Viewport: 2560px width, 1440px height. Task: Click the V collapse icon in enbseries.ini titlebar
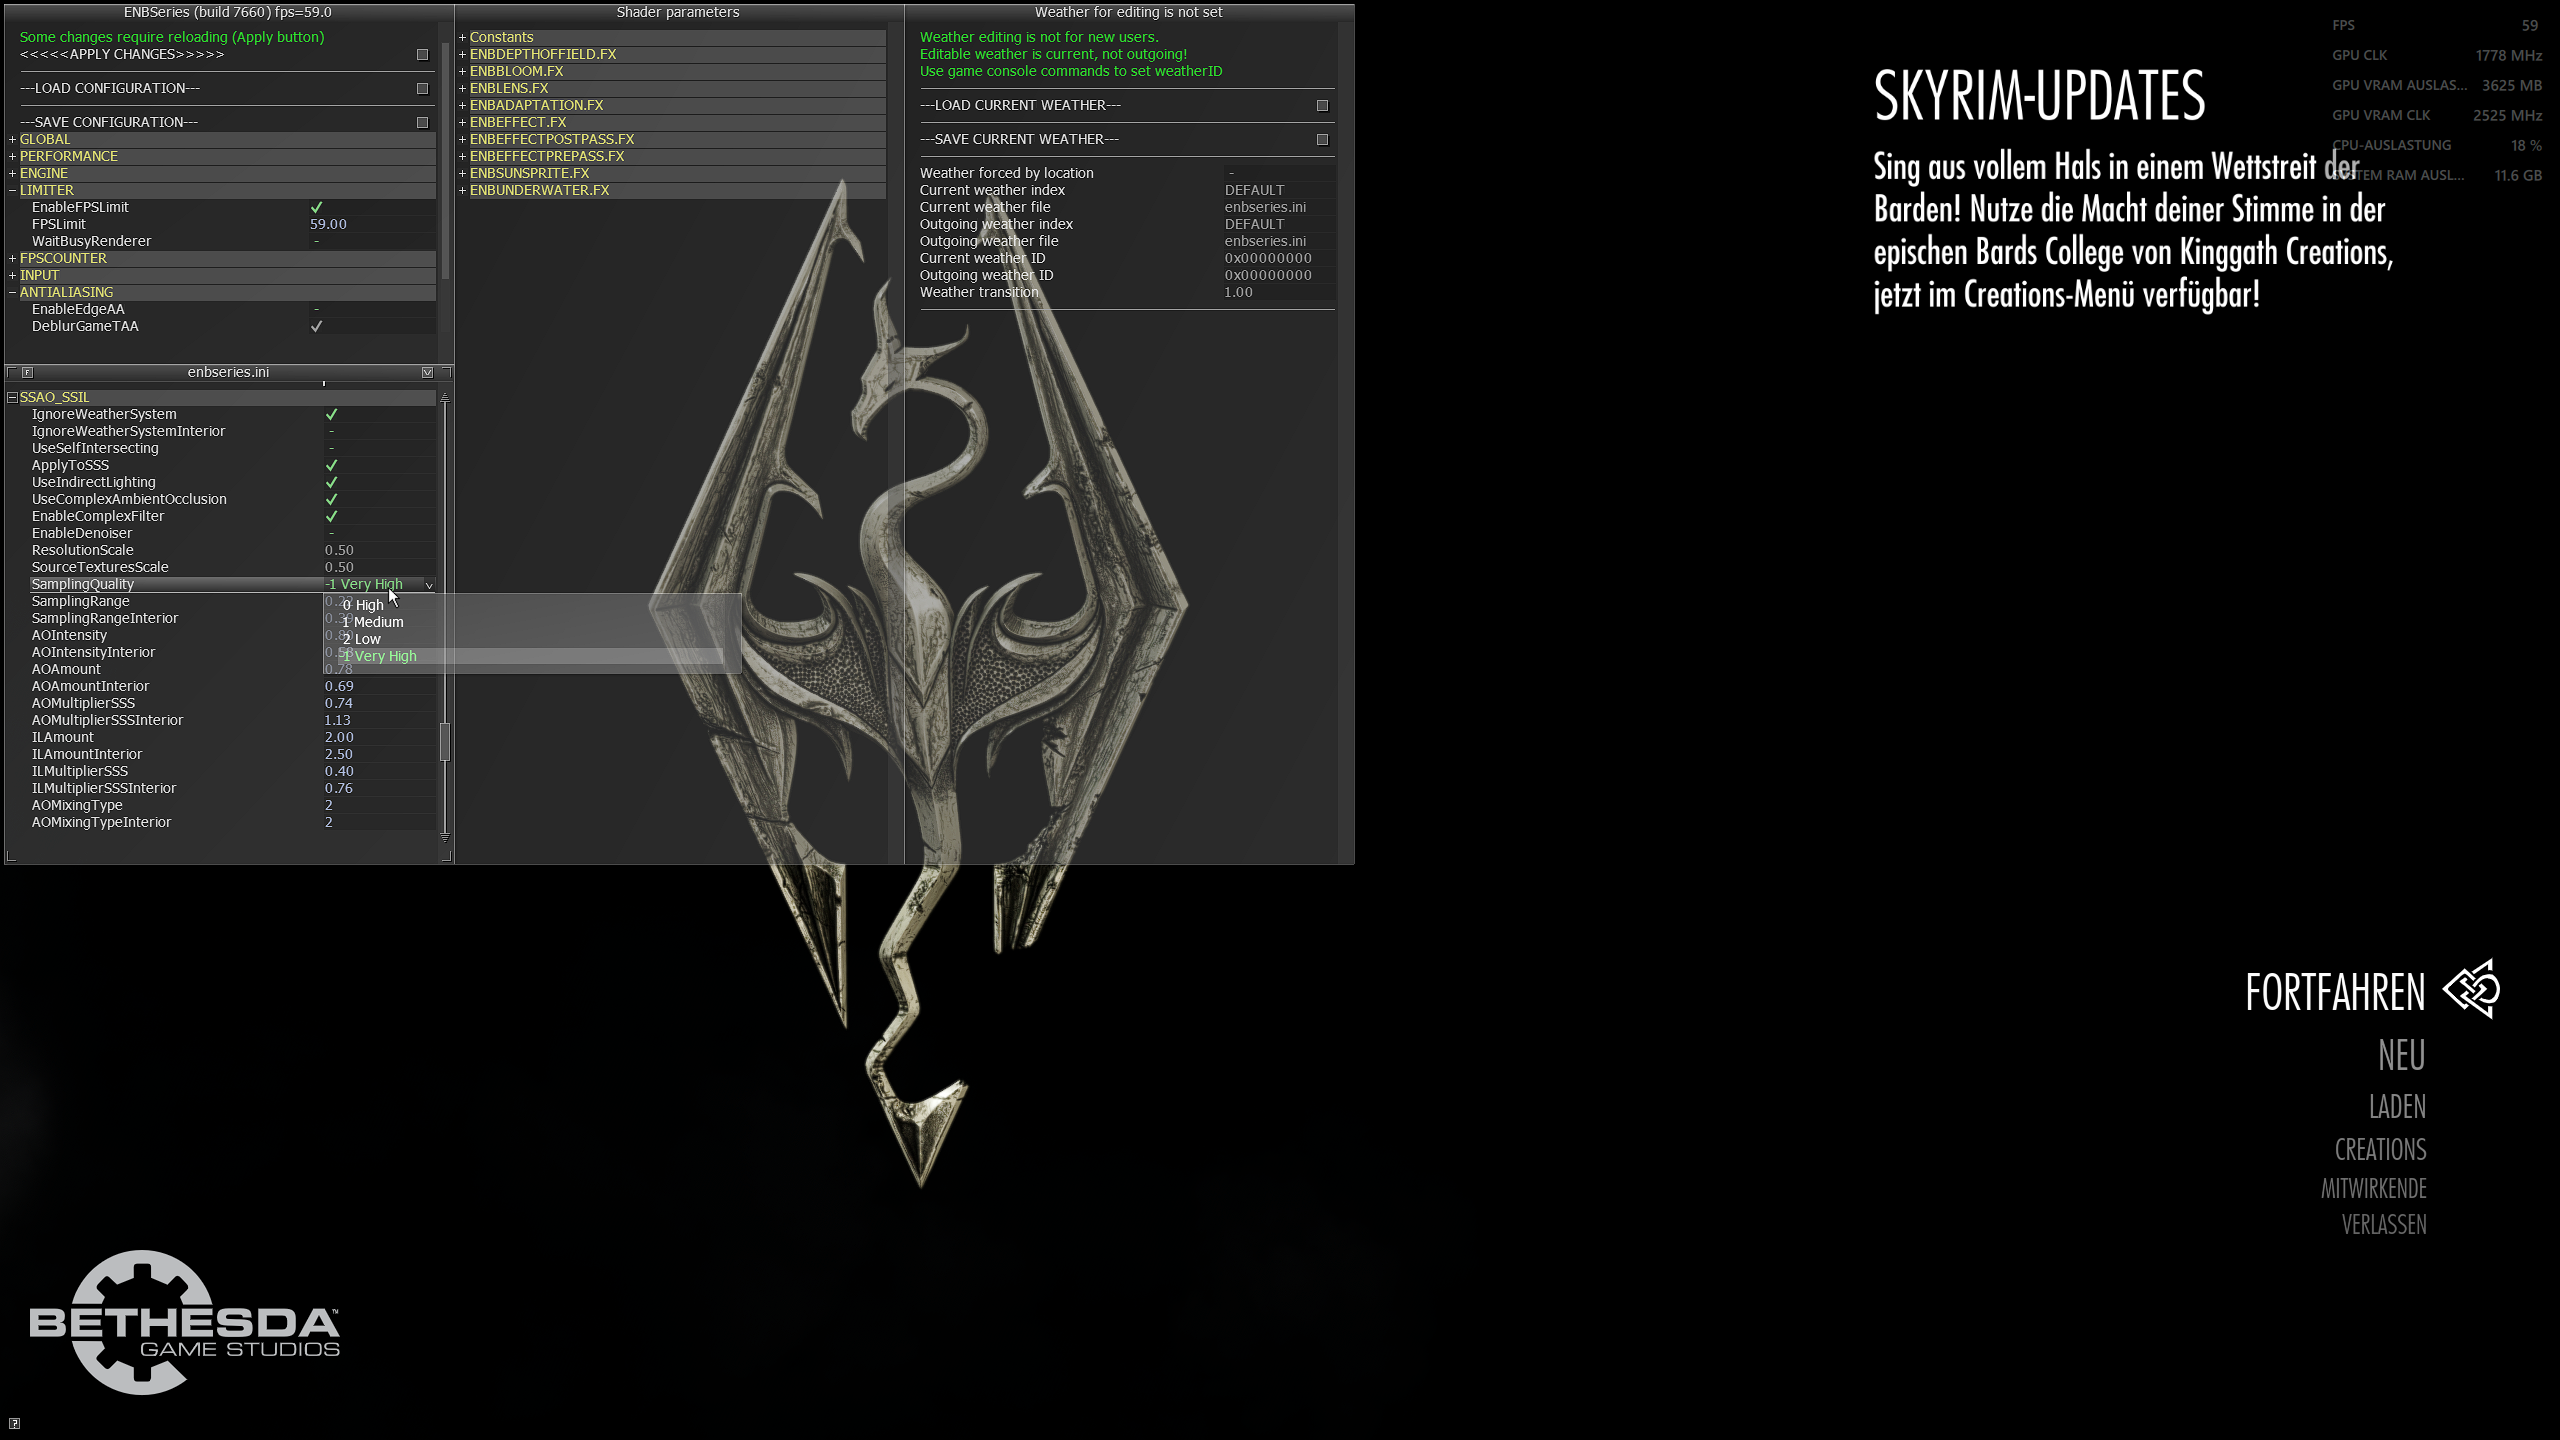428,373
